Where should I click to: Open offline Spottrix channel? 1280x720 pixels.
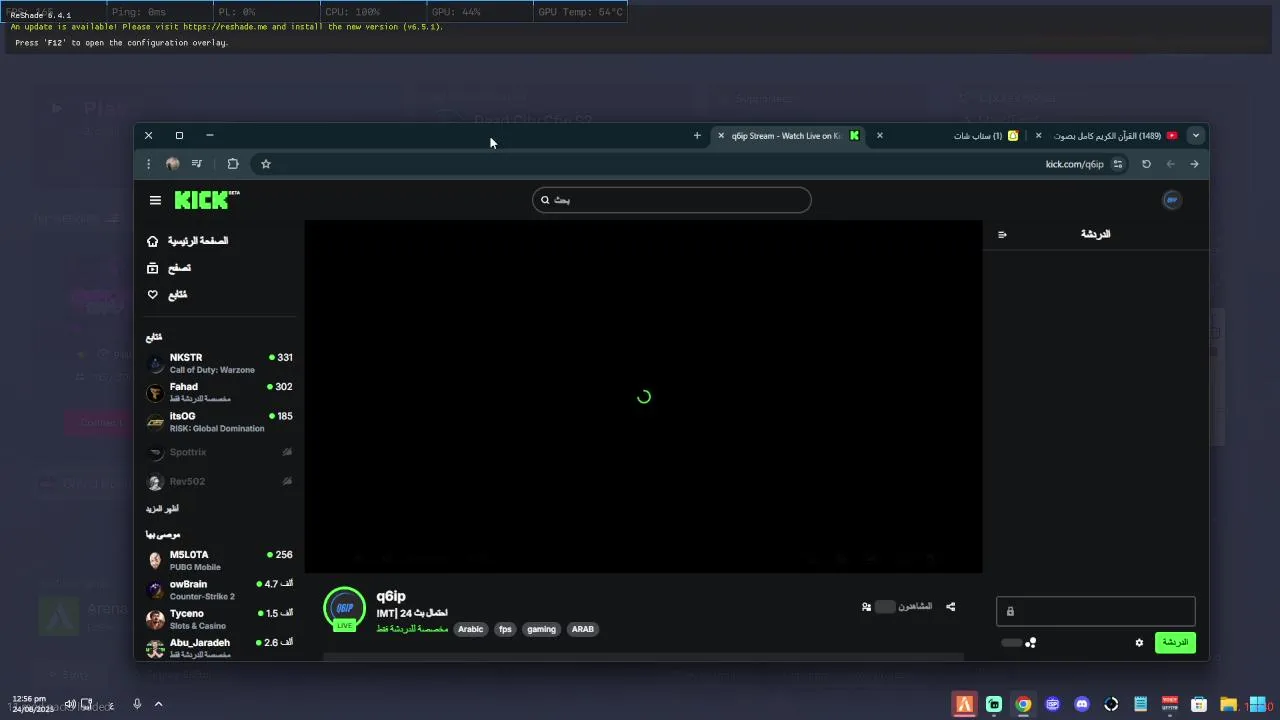click(220, 452)
